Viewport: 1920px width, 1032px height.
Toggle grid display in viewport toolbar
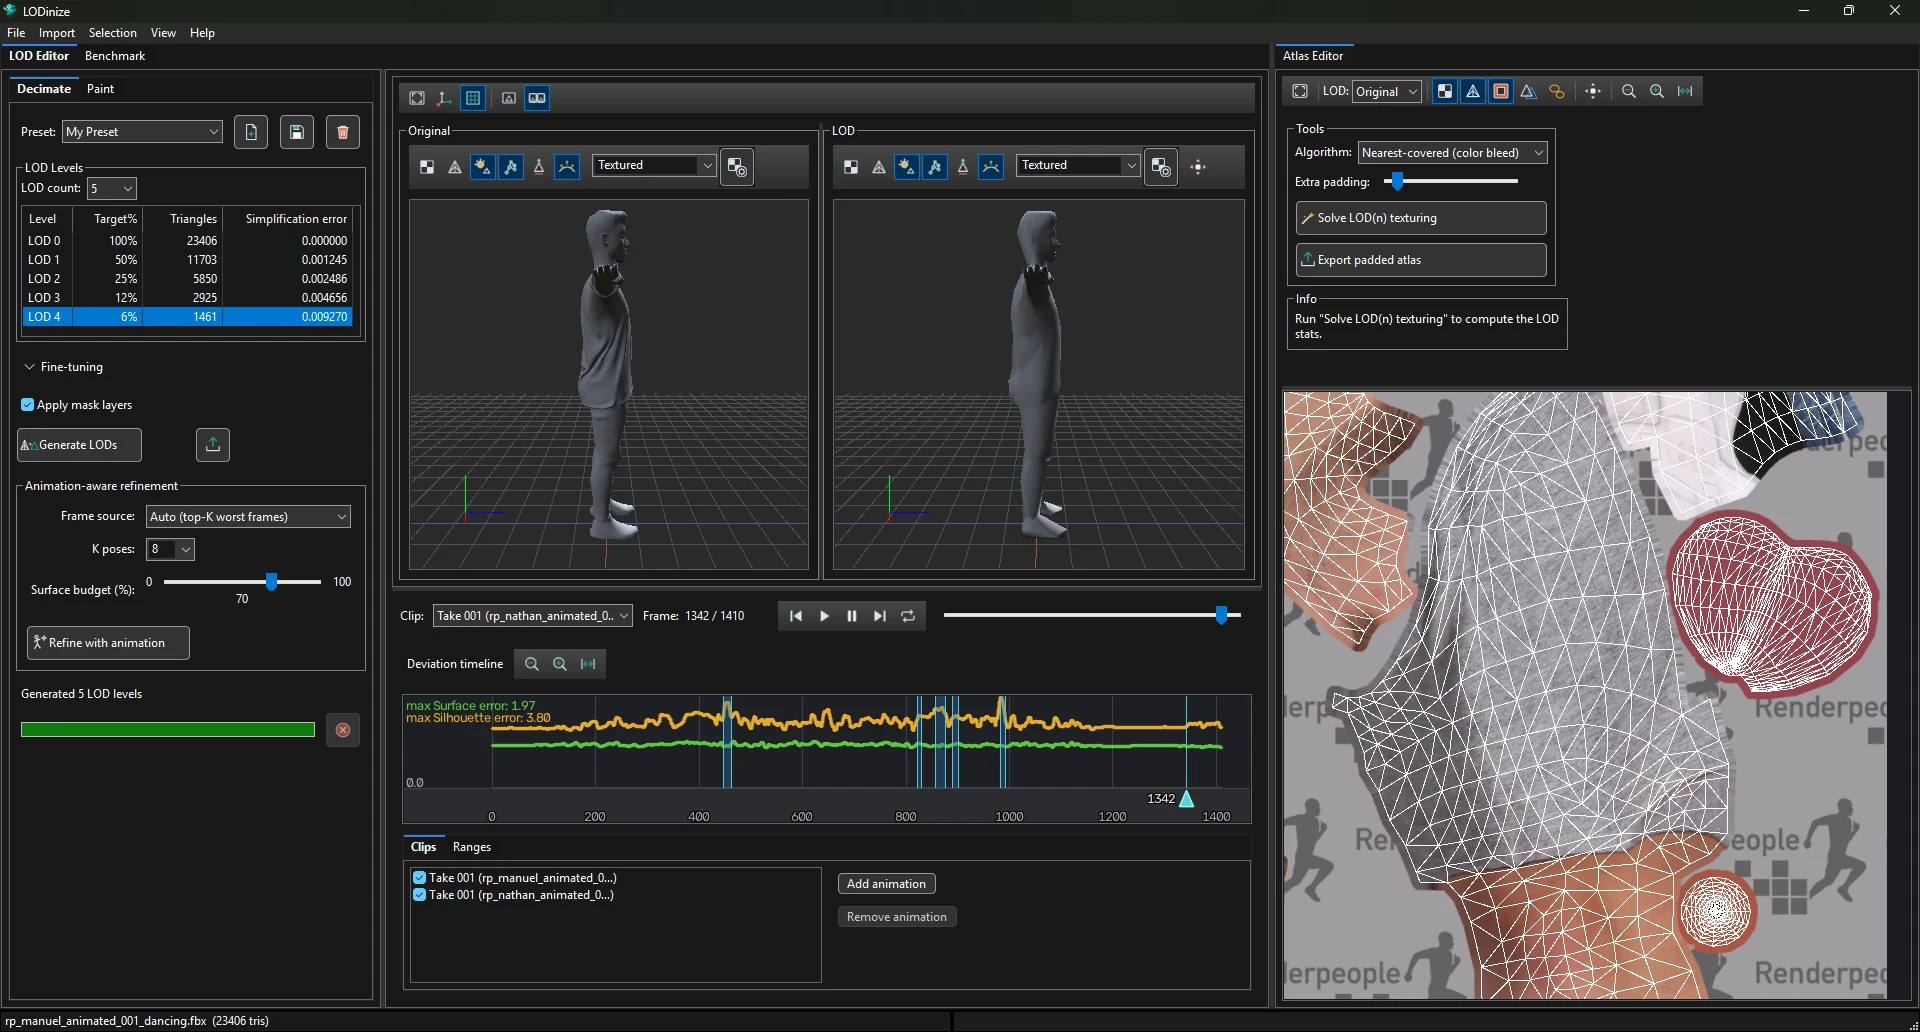[x=473, y=98]
